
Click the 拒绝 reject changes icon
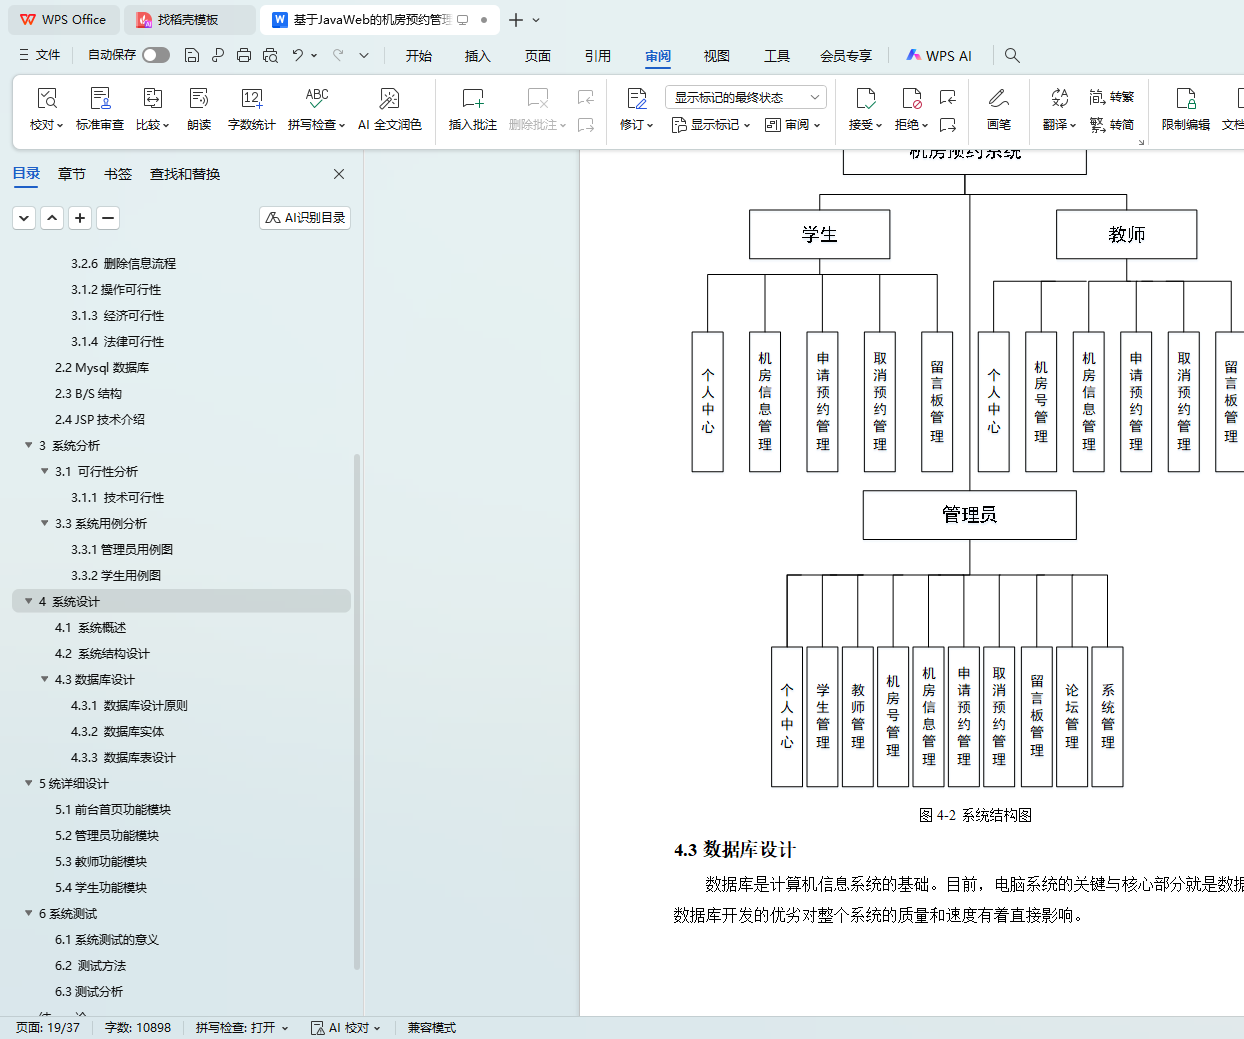[x=911, y=98]
